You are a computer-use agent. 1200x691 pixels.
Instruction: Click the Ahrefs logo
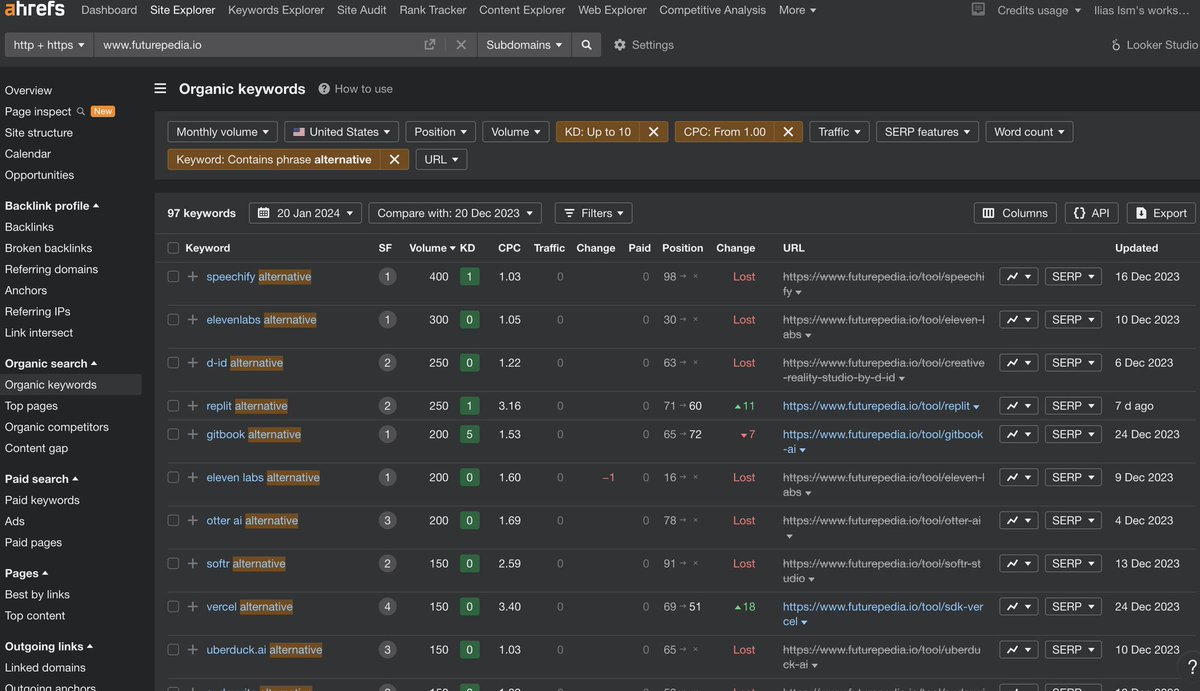tap(33, 10)
